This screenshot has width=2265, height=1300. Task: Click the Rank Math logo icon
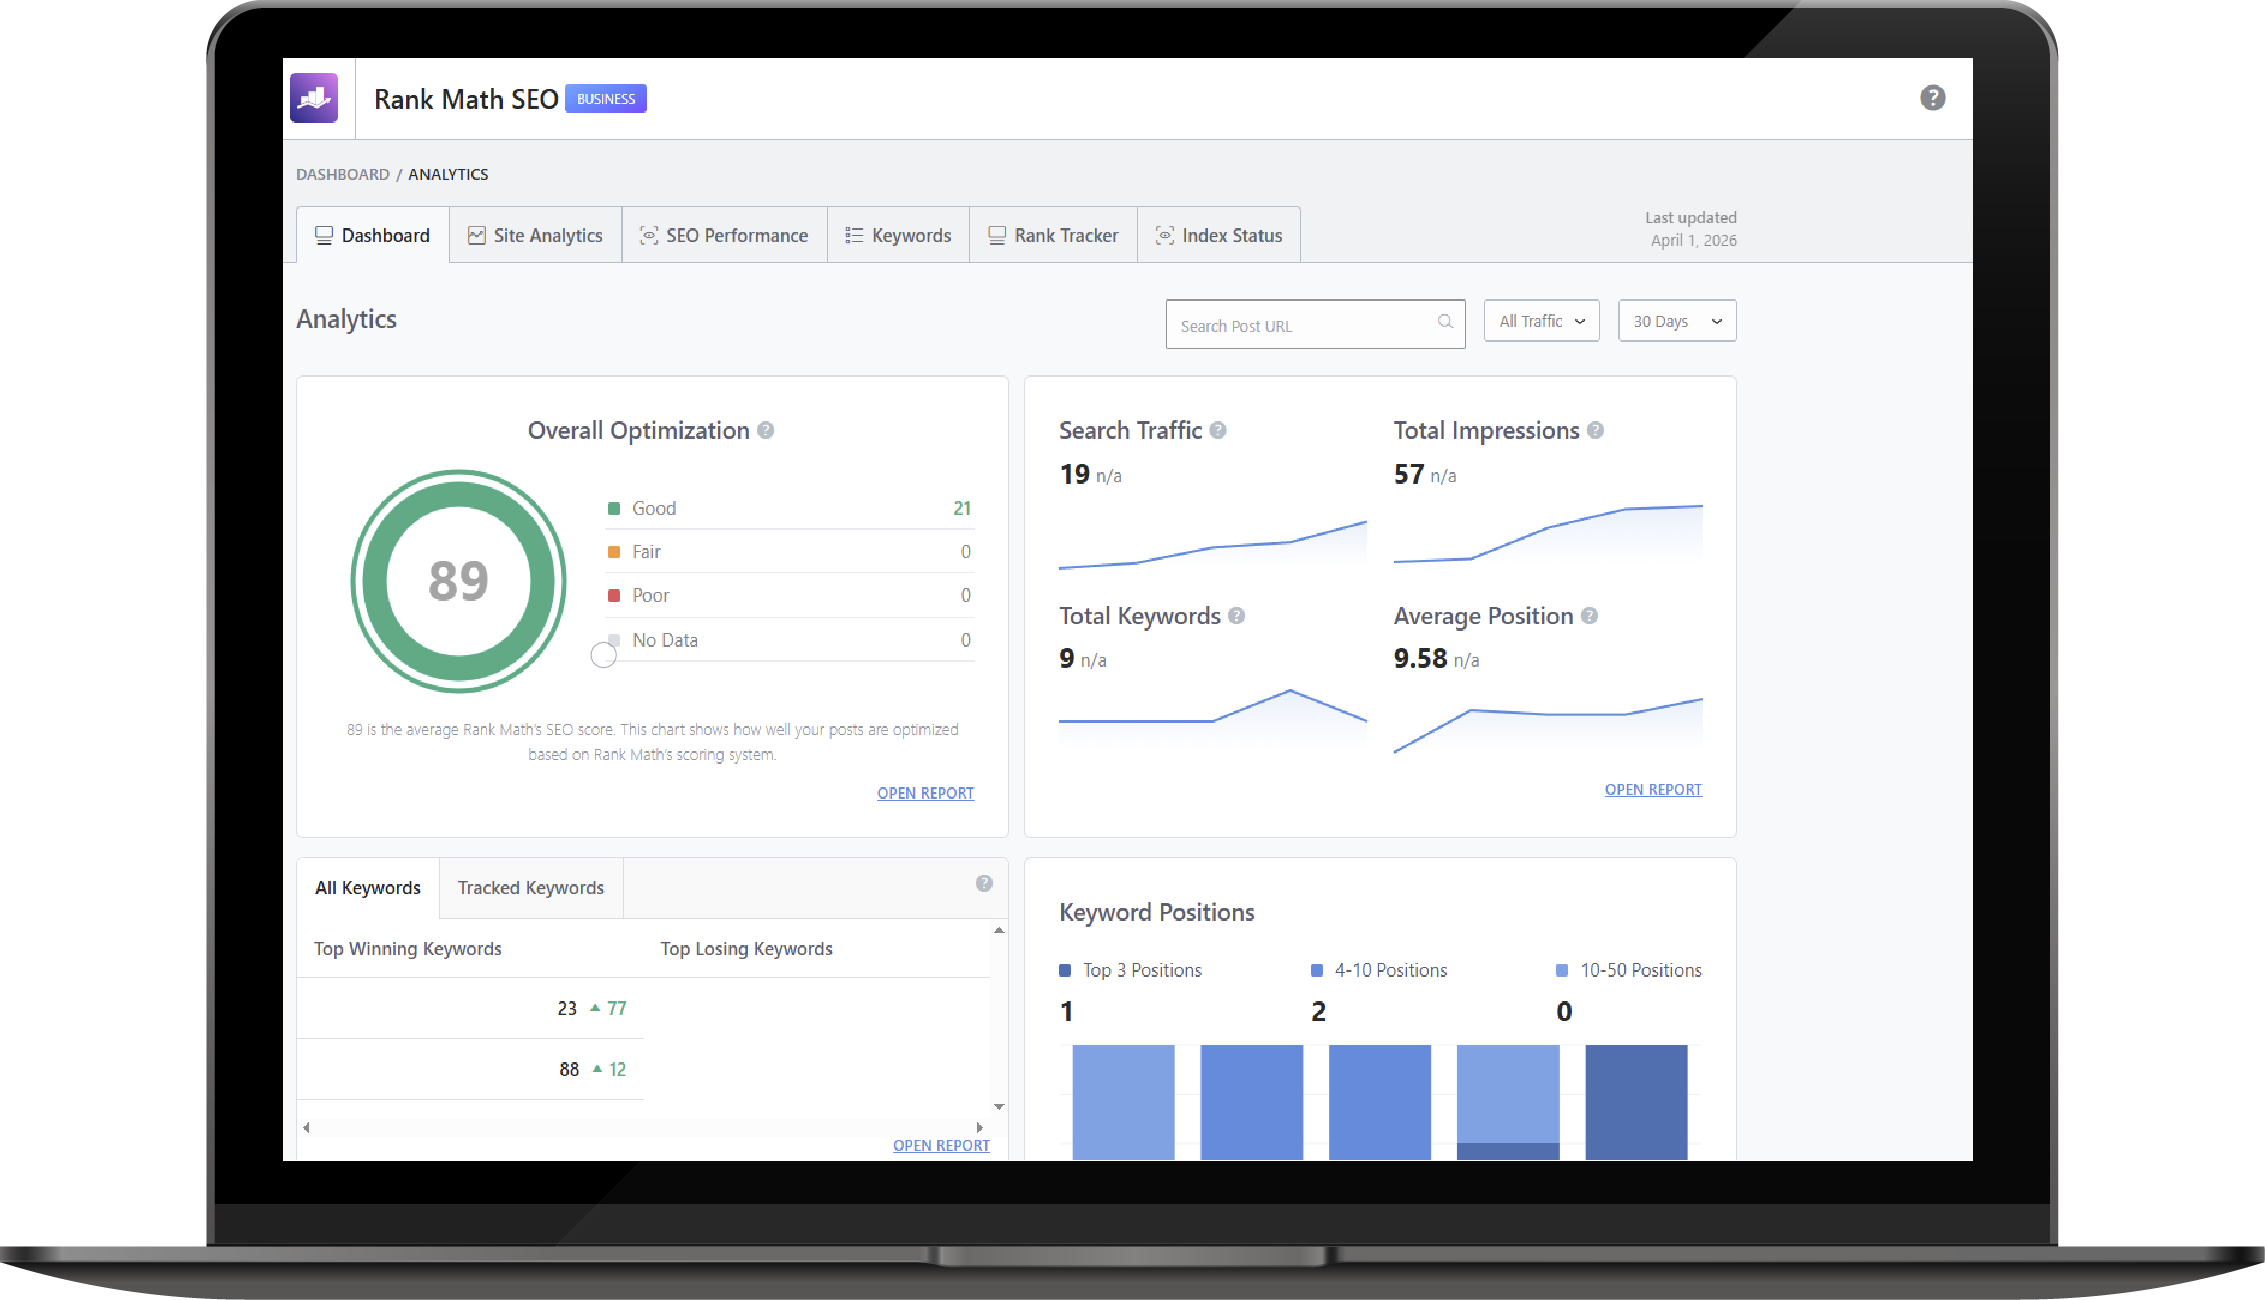314,98
